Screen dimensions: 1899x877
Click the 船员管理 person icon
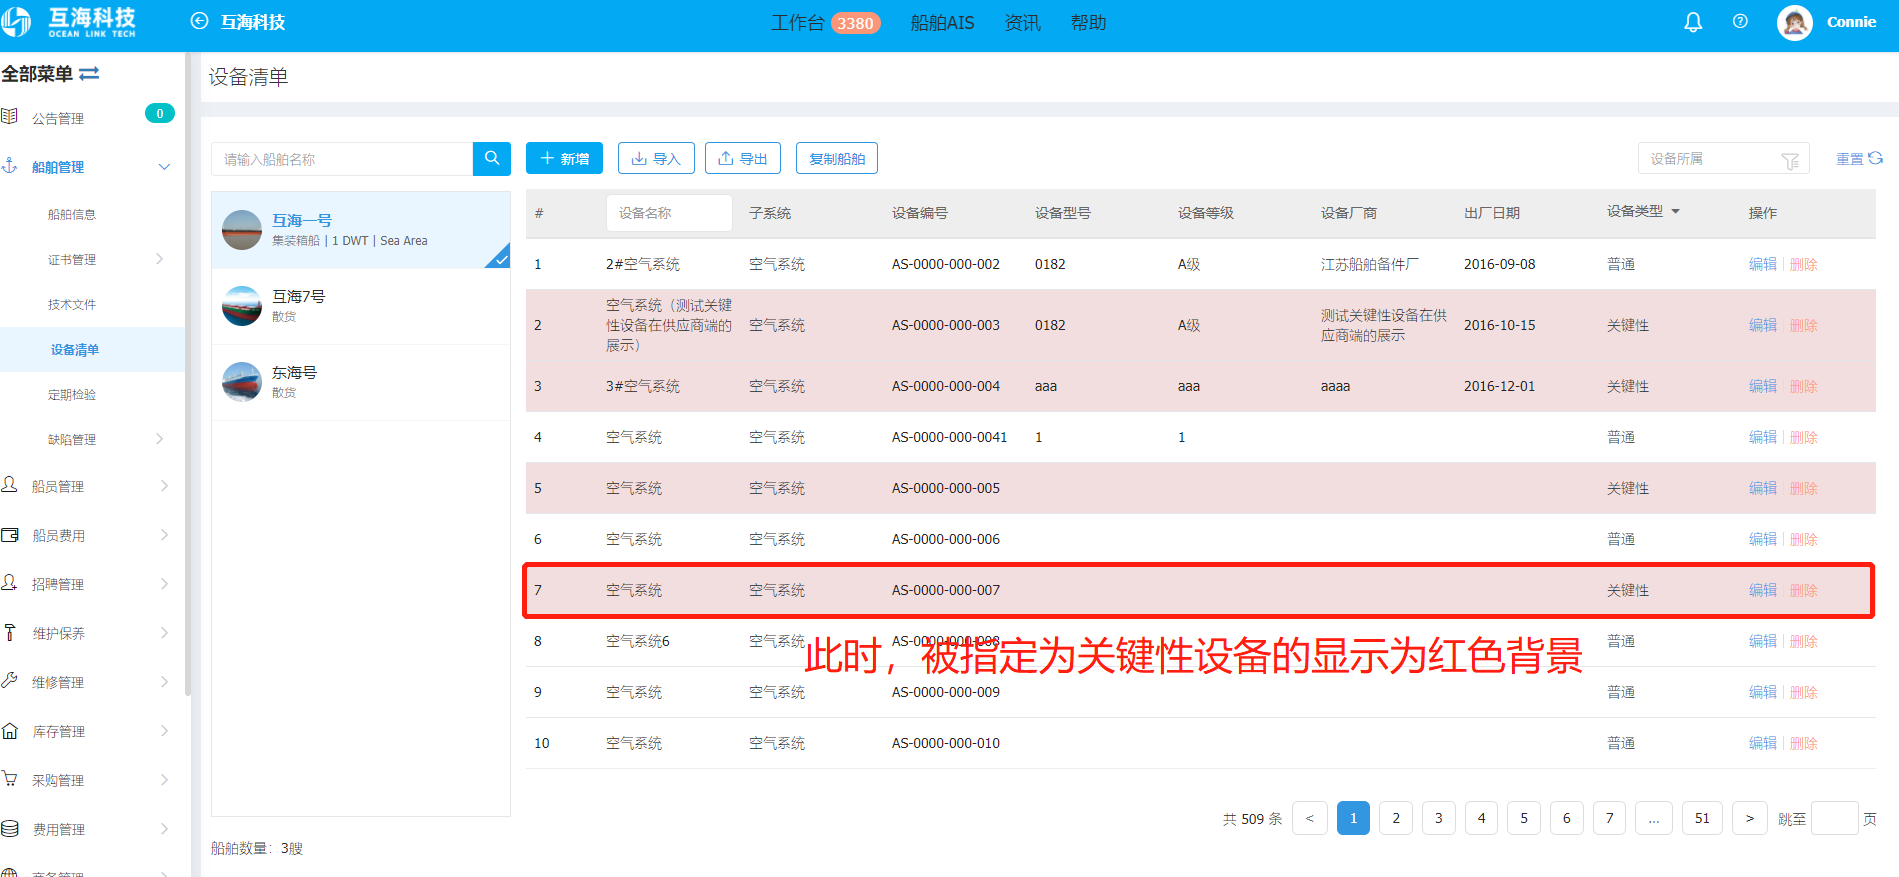click(10, 484)
